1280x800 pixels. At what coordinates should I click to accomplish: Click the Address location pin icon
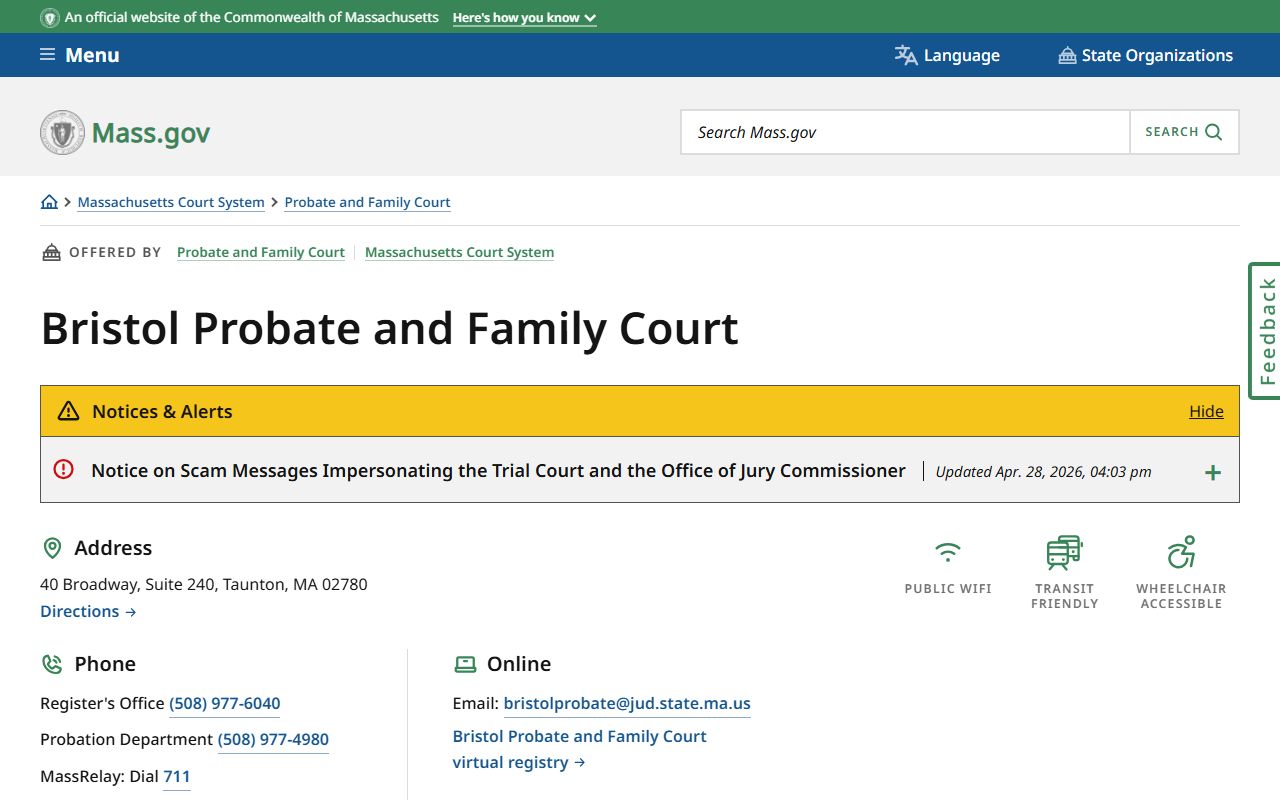click(52, 548)
